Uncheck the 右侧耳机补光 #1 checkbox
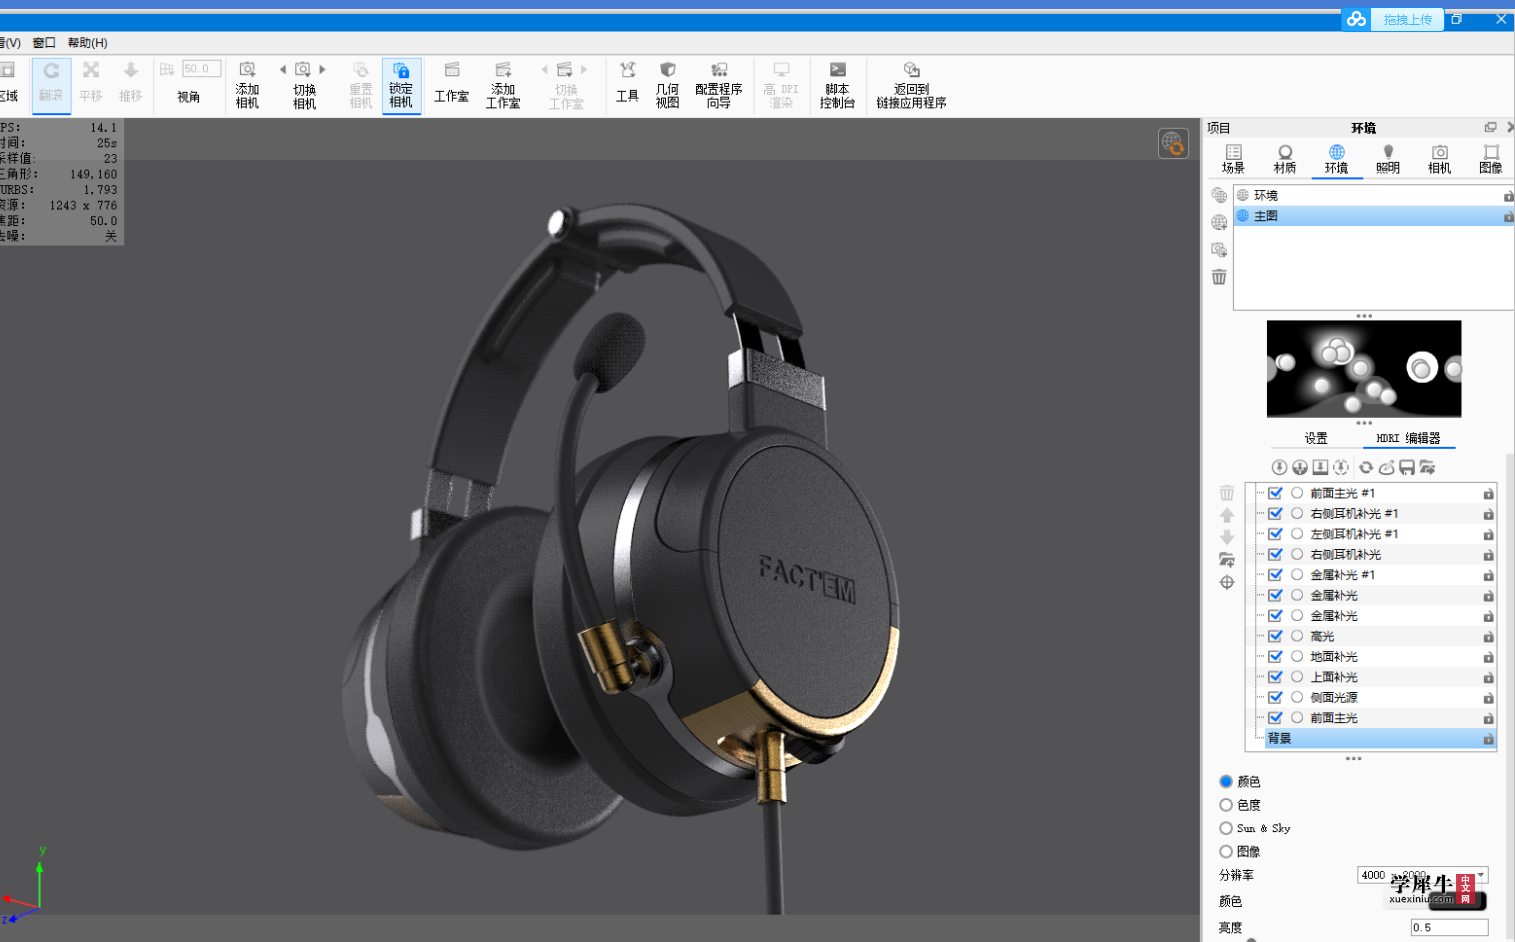Screen dimensions: 1515x942 pyautogui.click(x=1275, y=514)
